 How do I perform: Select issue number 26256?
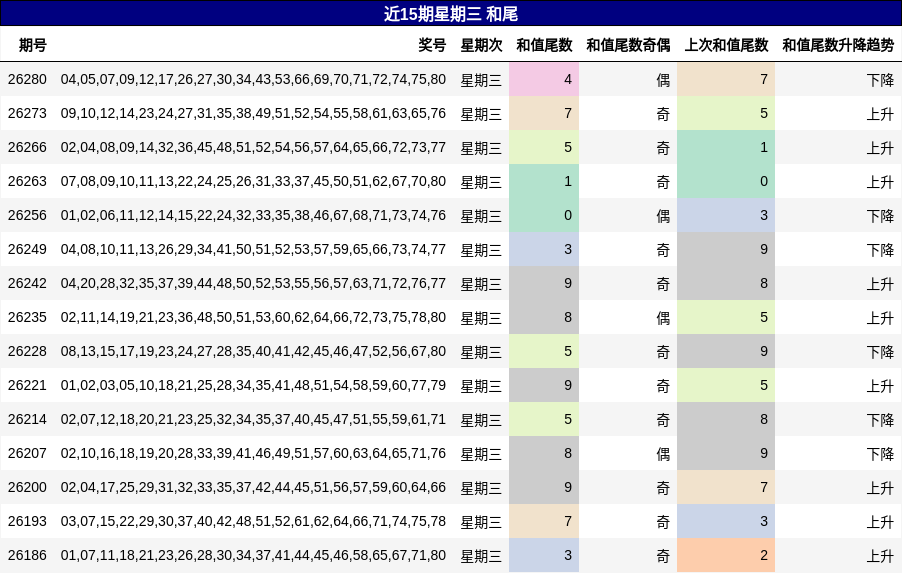pyautogui.click(x=27, y=215)
